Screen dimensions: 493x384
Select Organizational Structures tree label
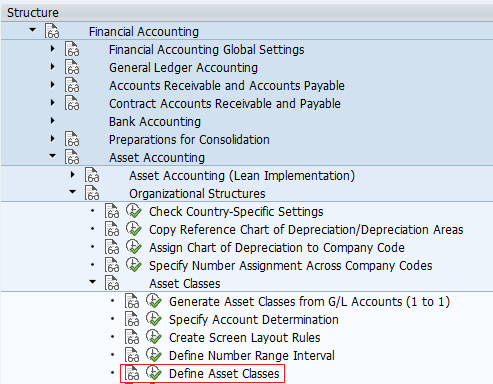[x=197, y=194]
